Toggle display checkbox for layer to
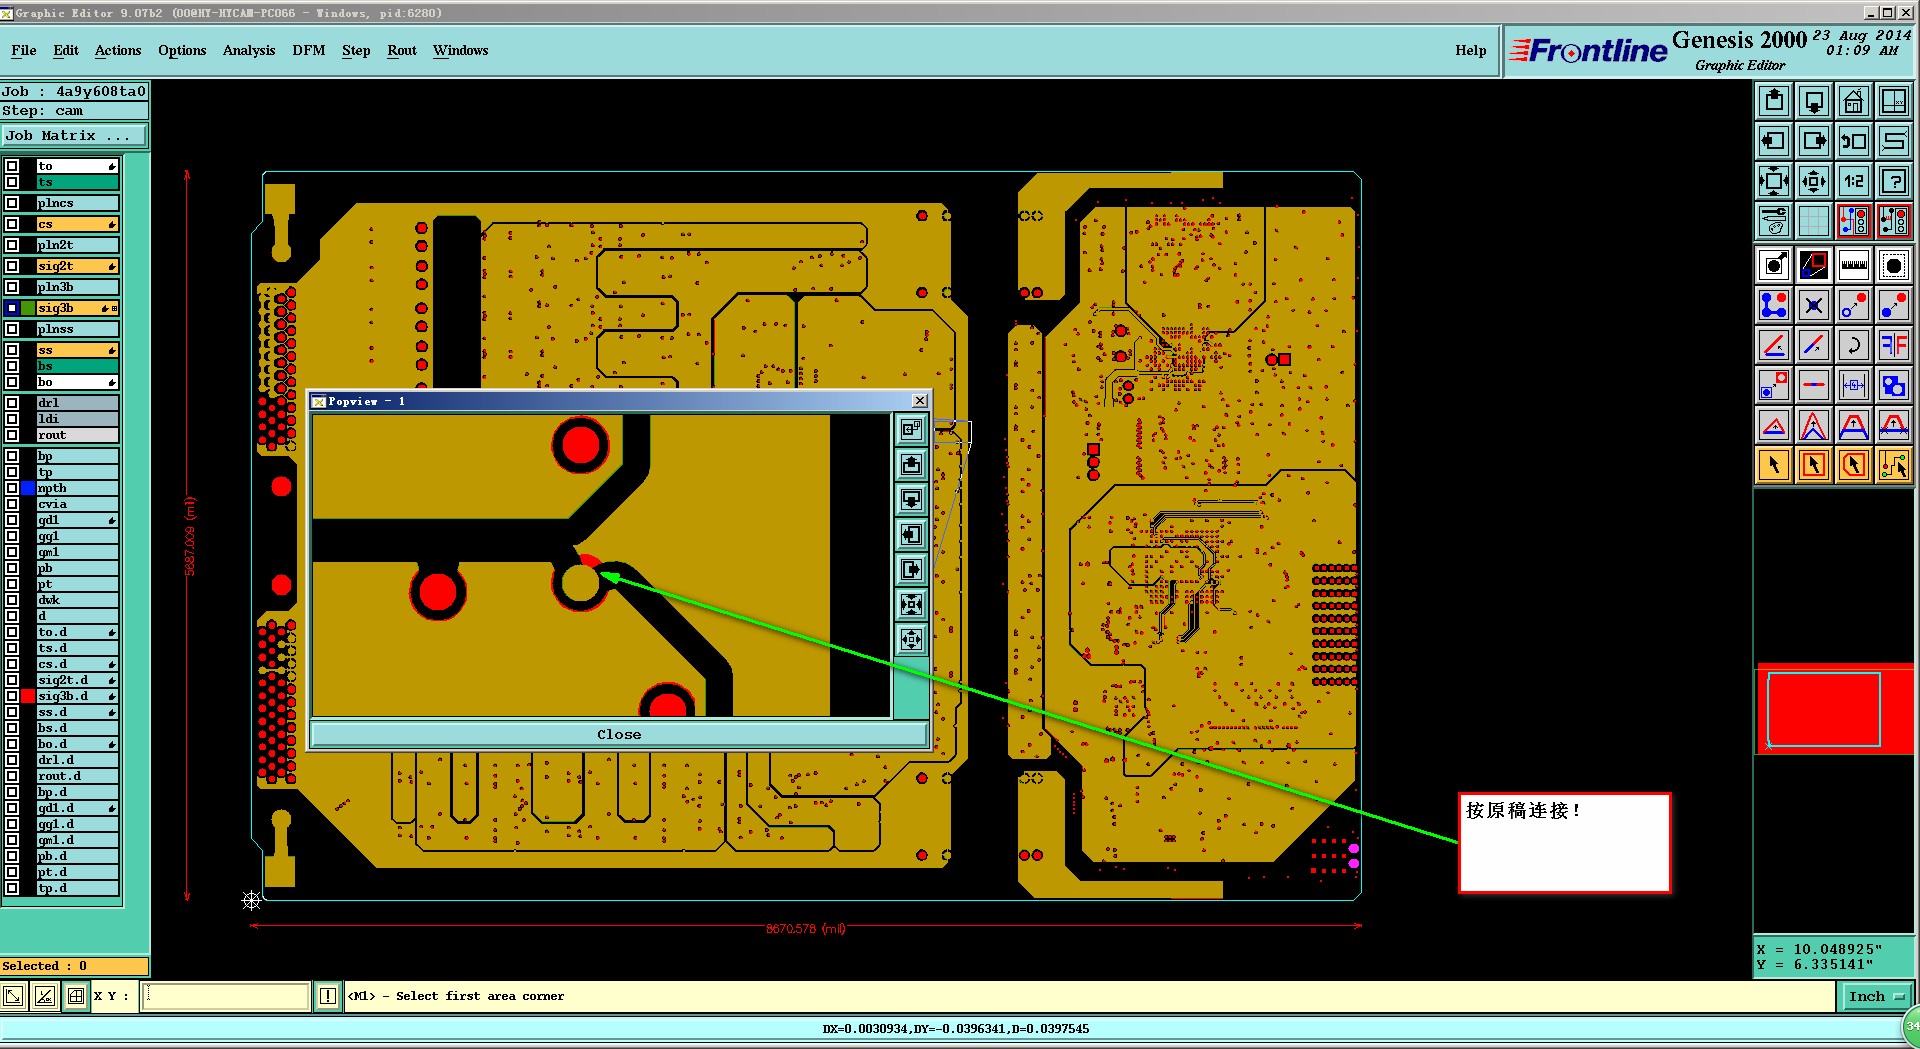Screen dimensions: 1920x1049 point(12,166)
